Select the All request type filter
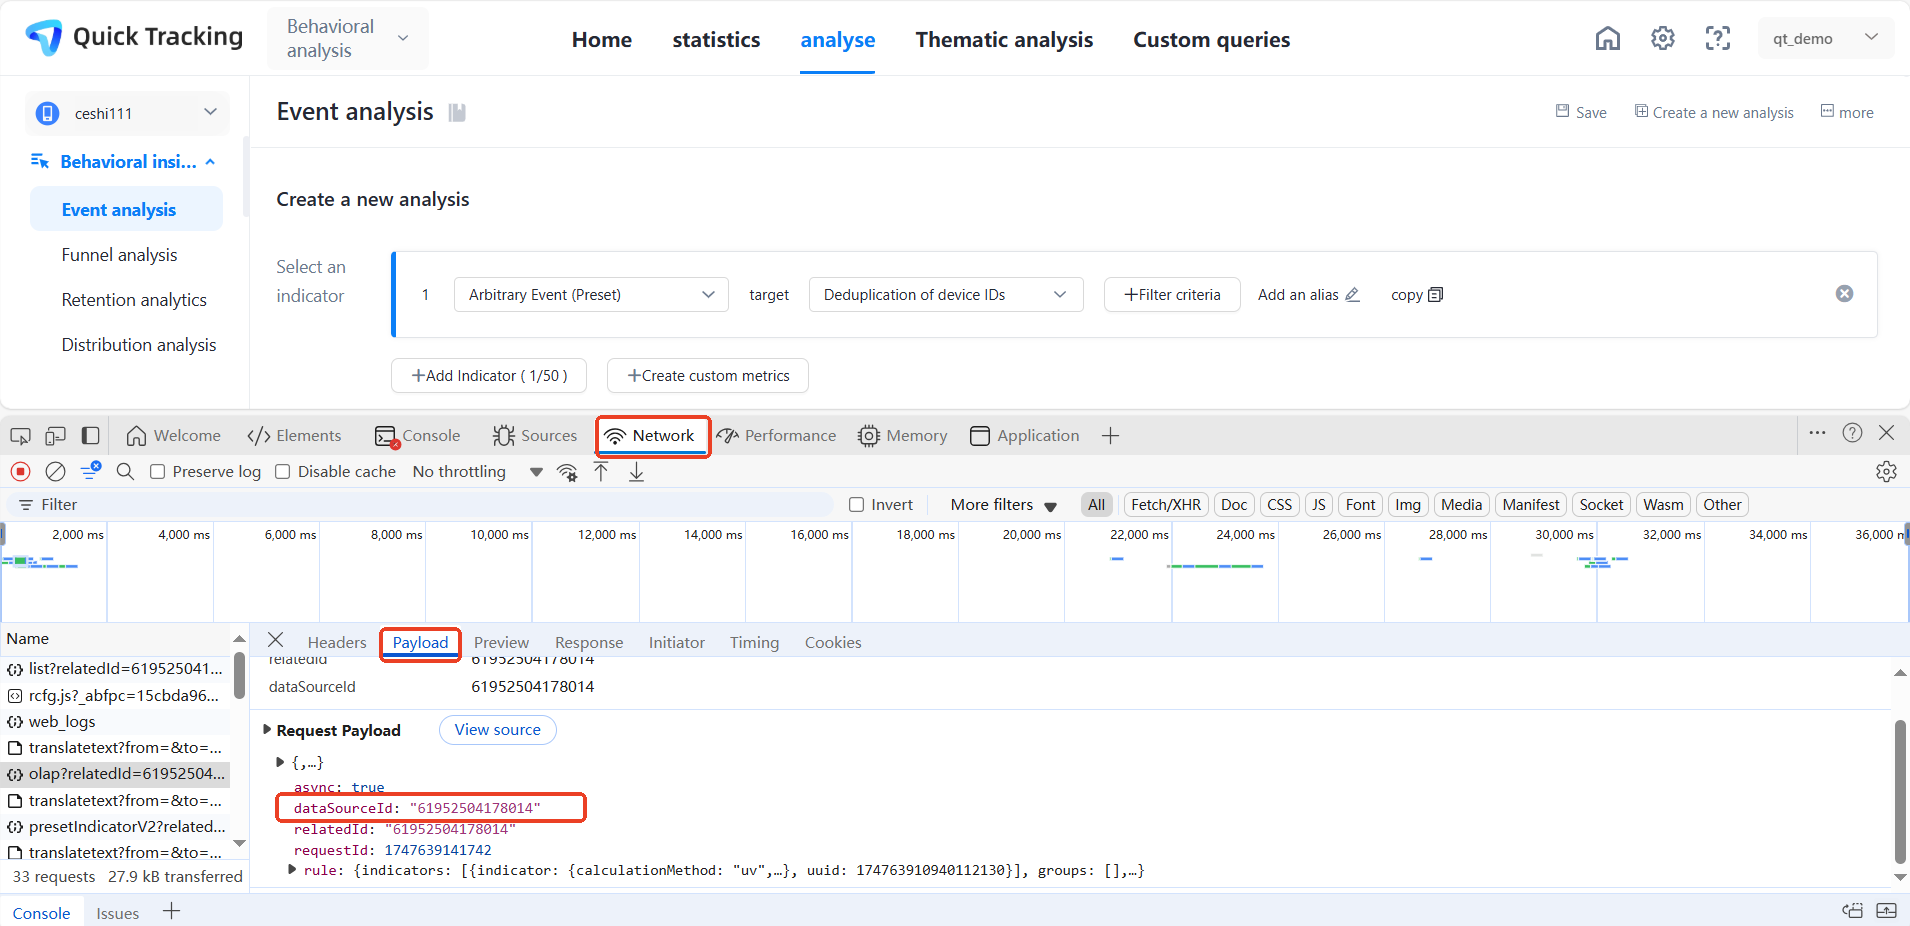The image size is (1910, 926). pos(1097,505)
